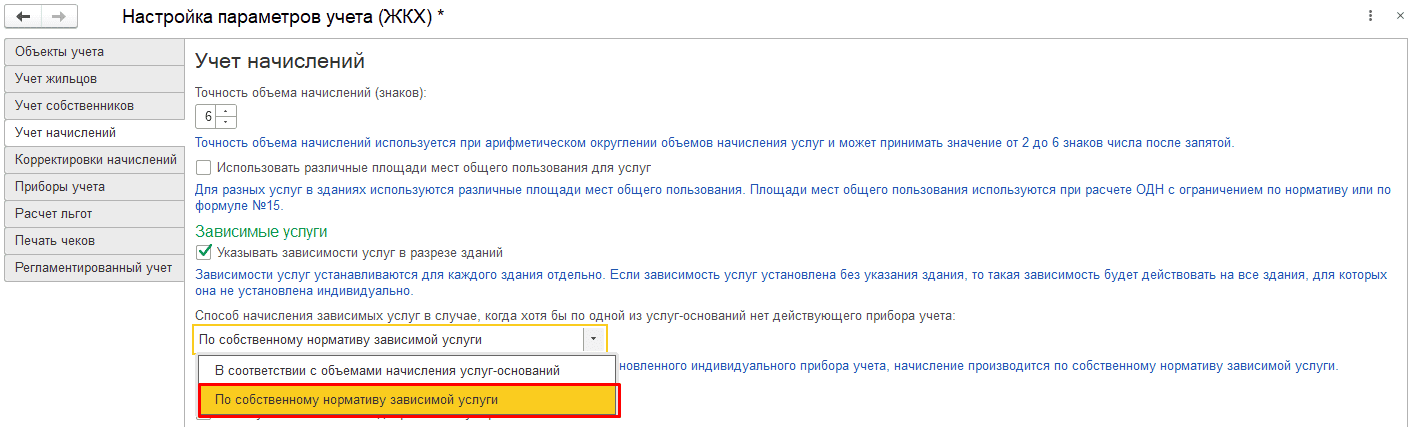1416x427 pixels.
Task: Click the forward navigation arrow
Action: click(59, 17)
